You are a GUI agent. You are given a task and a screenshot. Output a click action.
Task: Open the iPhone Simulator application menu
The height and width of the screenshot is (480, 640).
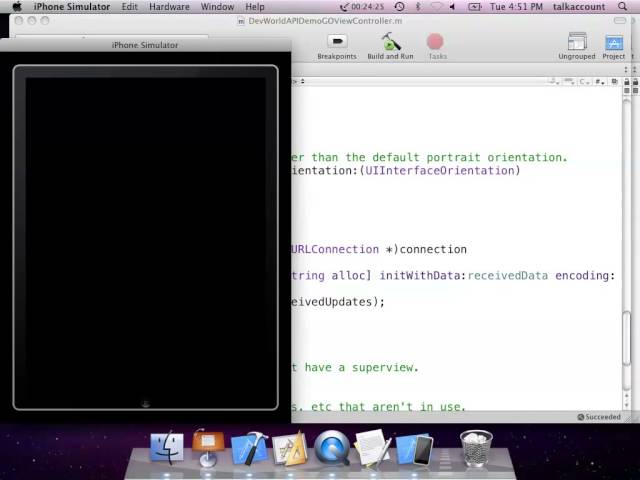coord(72,7)
